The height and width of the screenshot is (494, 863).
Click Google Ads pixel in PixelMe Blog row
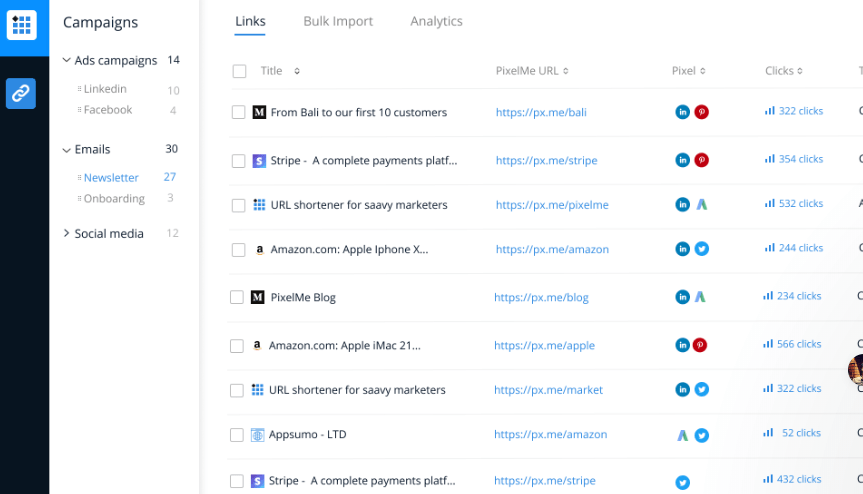coord(700,297)
